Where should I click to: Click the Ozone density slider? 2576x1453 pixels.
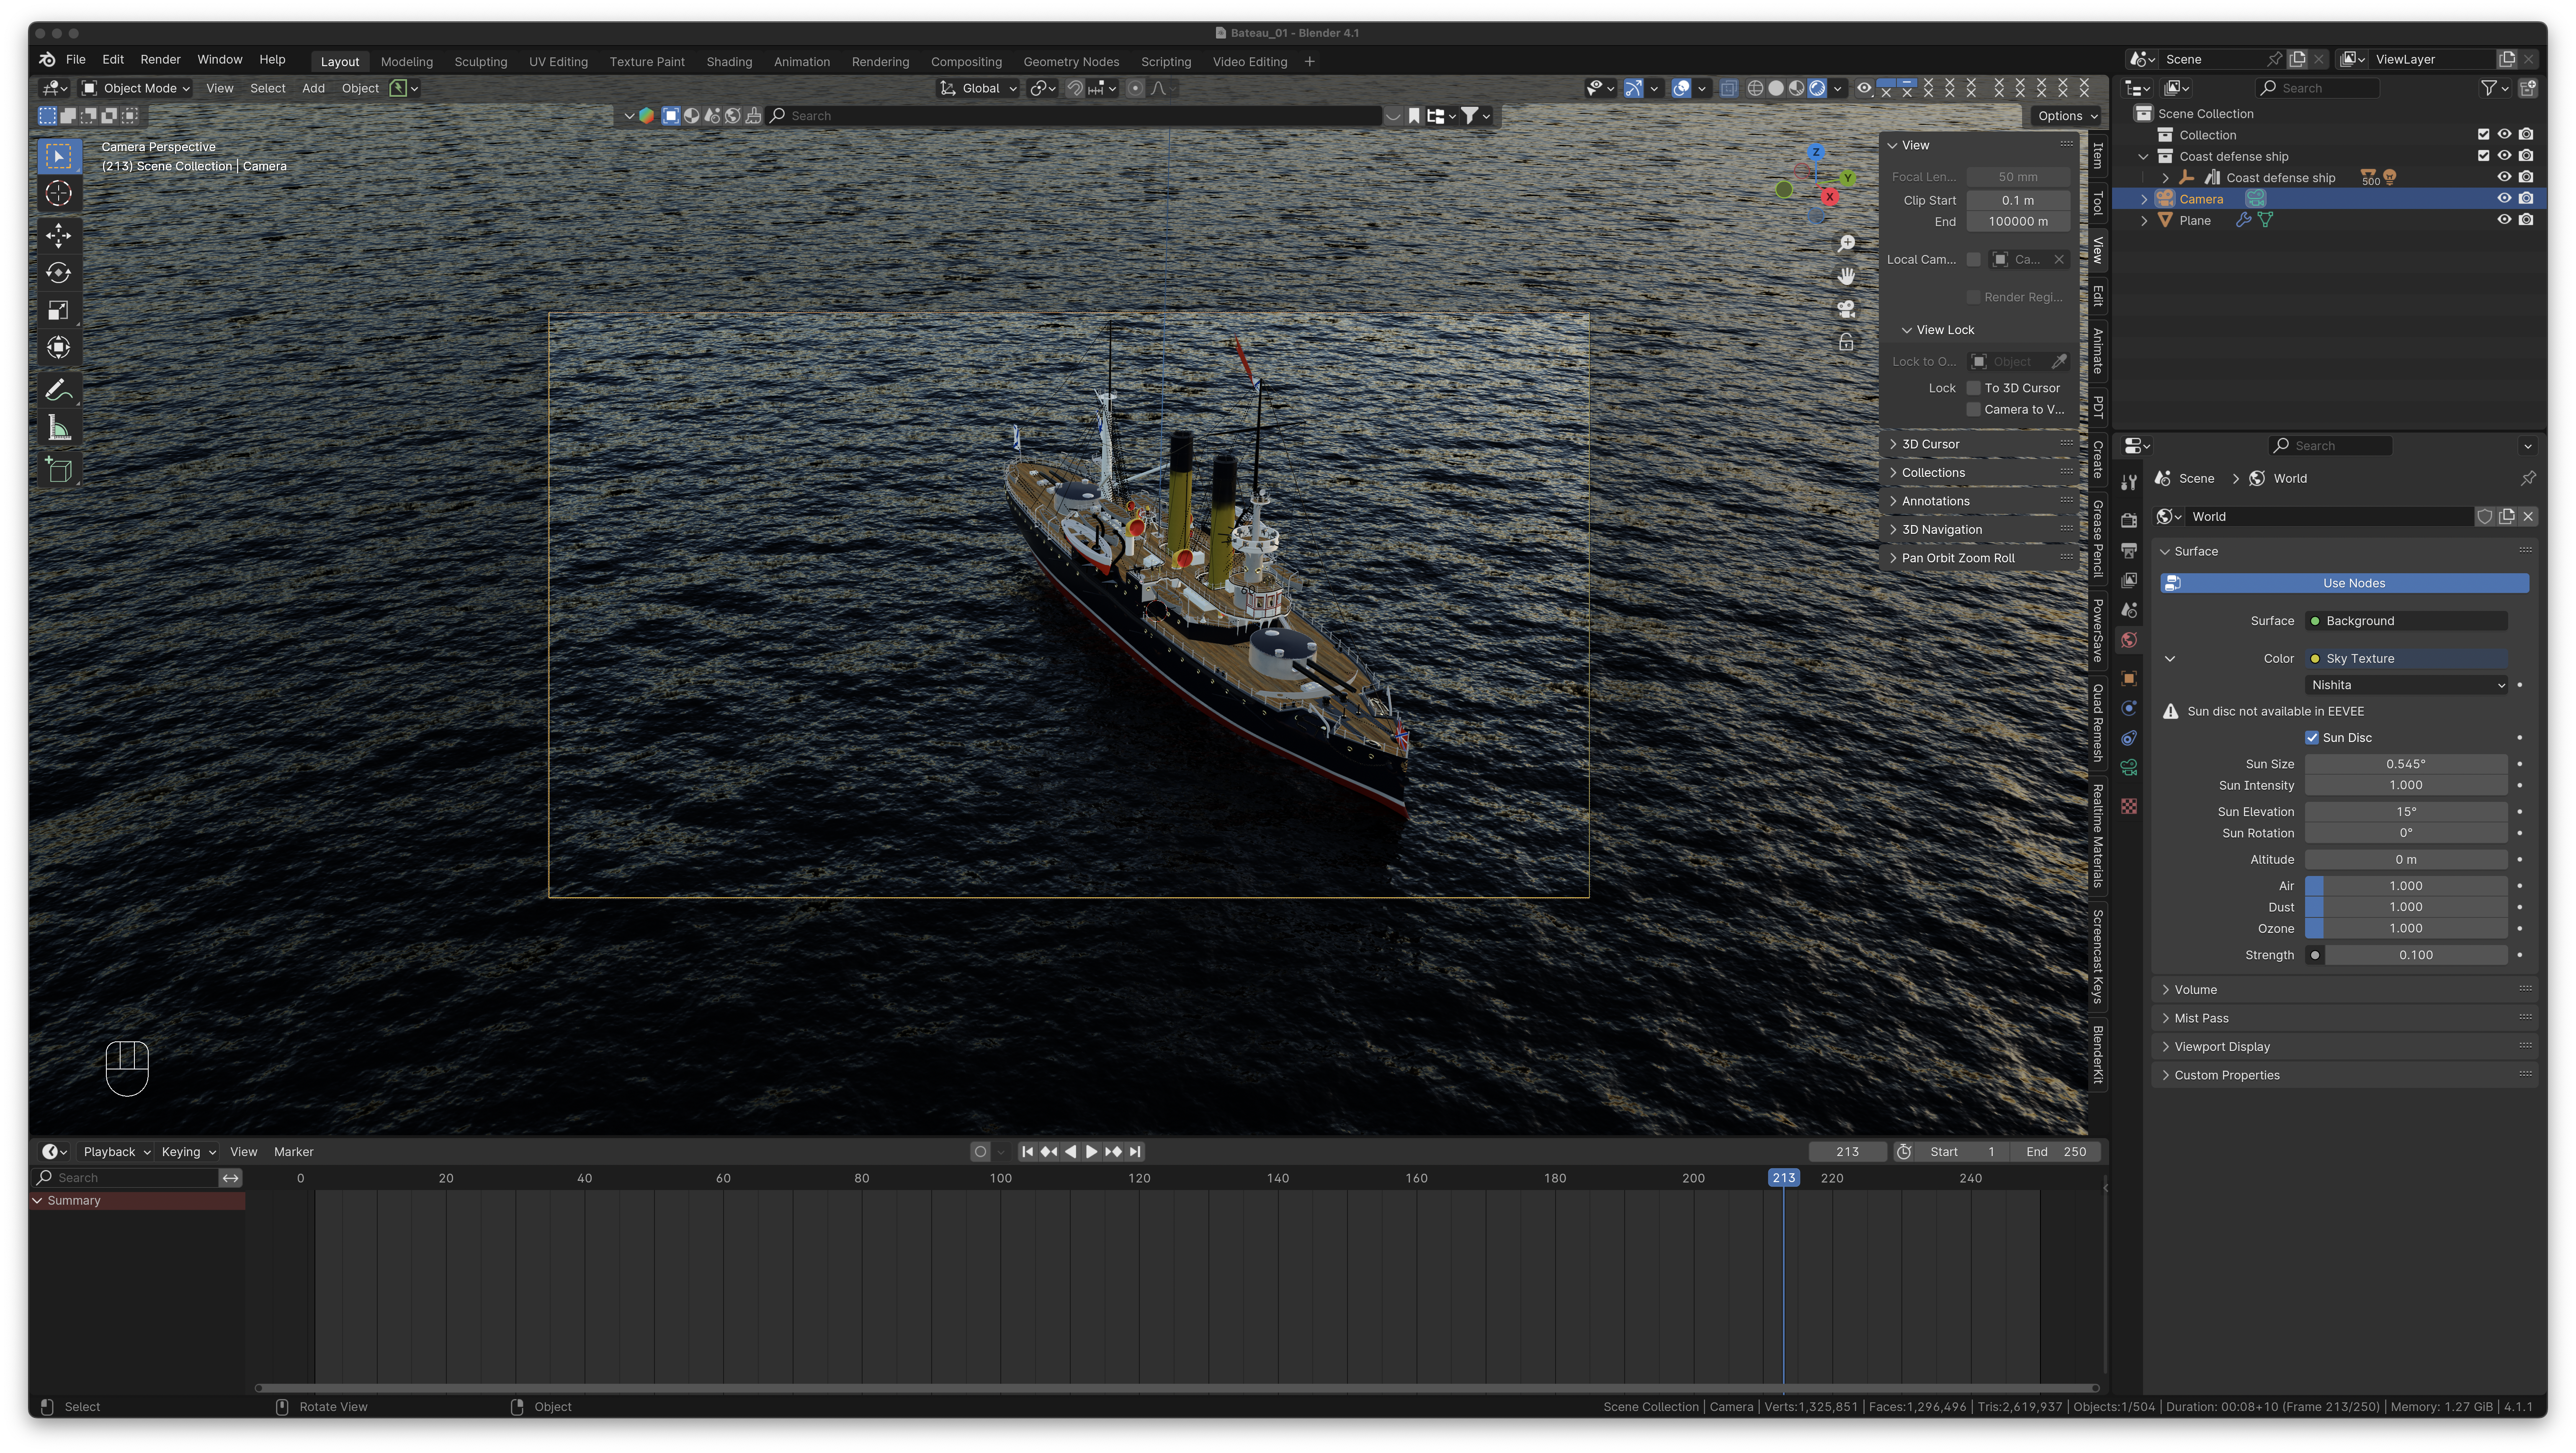tap(2406, 929)
